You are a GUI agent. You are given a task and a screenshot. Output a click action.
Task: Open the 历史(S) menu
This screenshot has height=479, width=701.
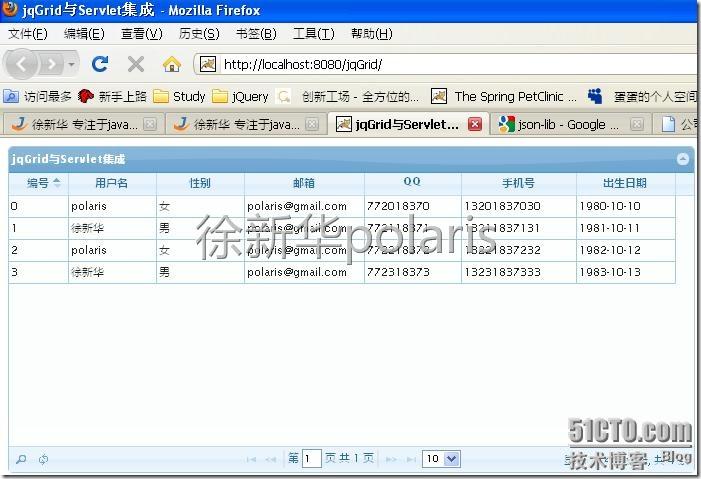[199, 34]
